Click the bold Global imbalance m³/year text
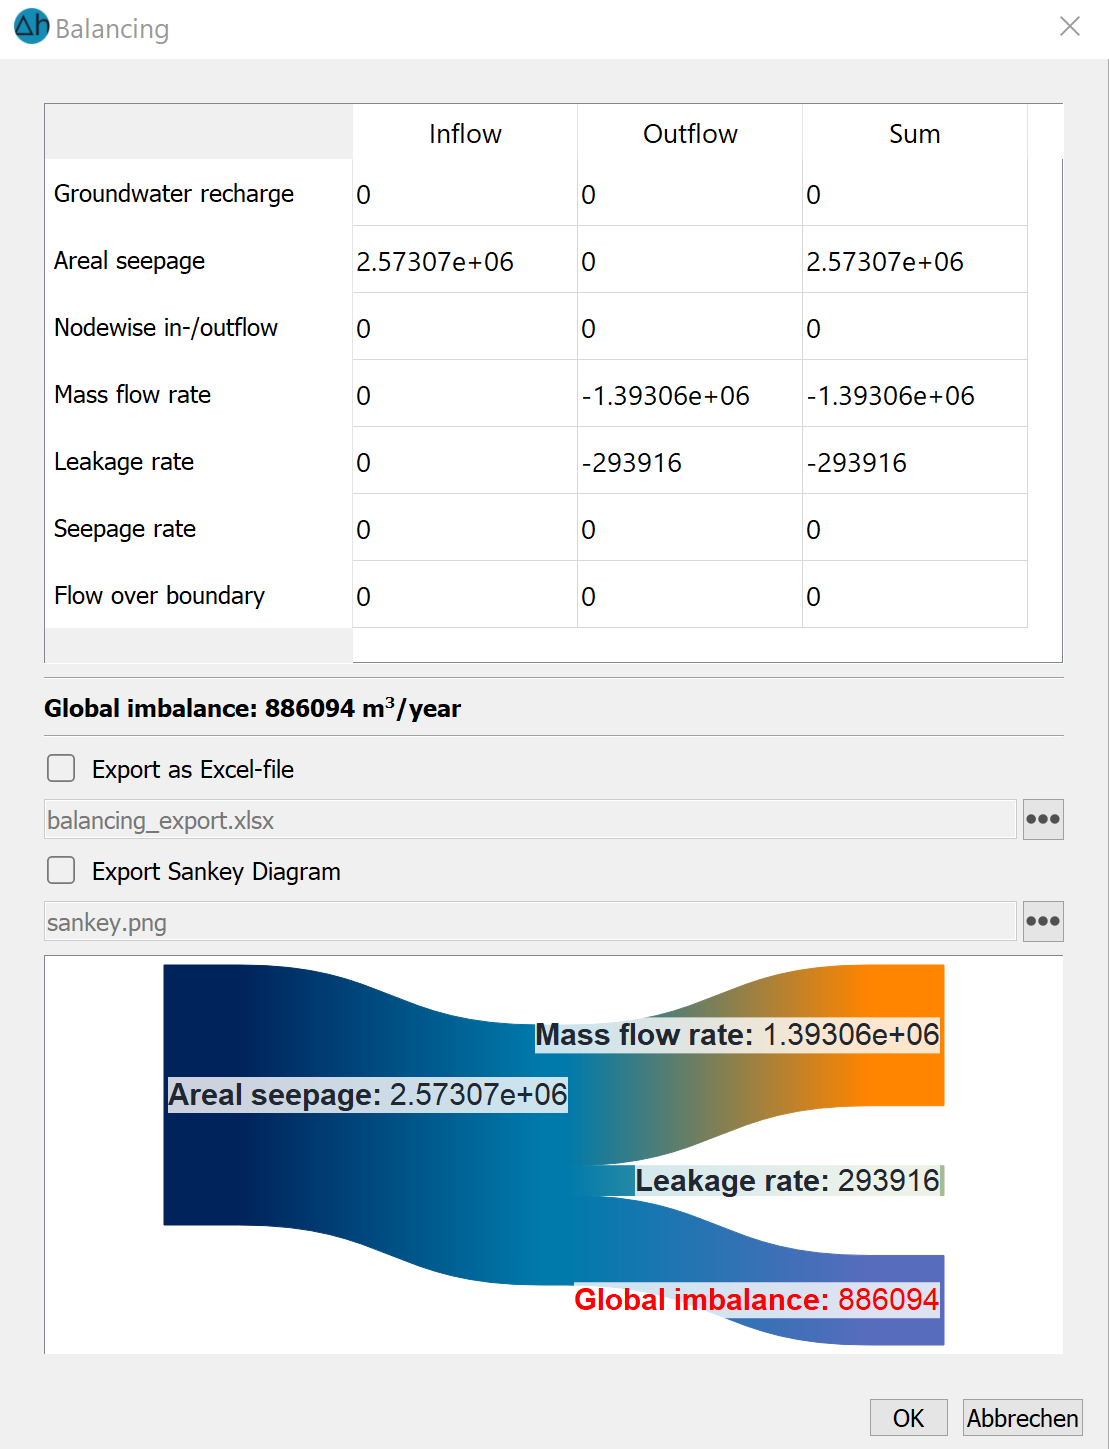The height and width of the screenshot is (1449, 1109). point(252,708)
